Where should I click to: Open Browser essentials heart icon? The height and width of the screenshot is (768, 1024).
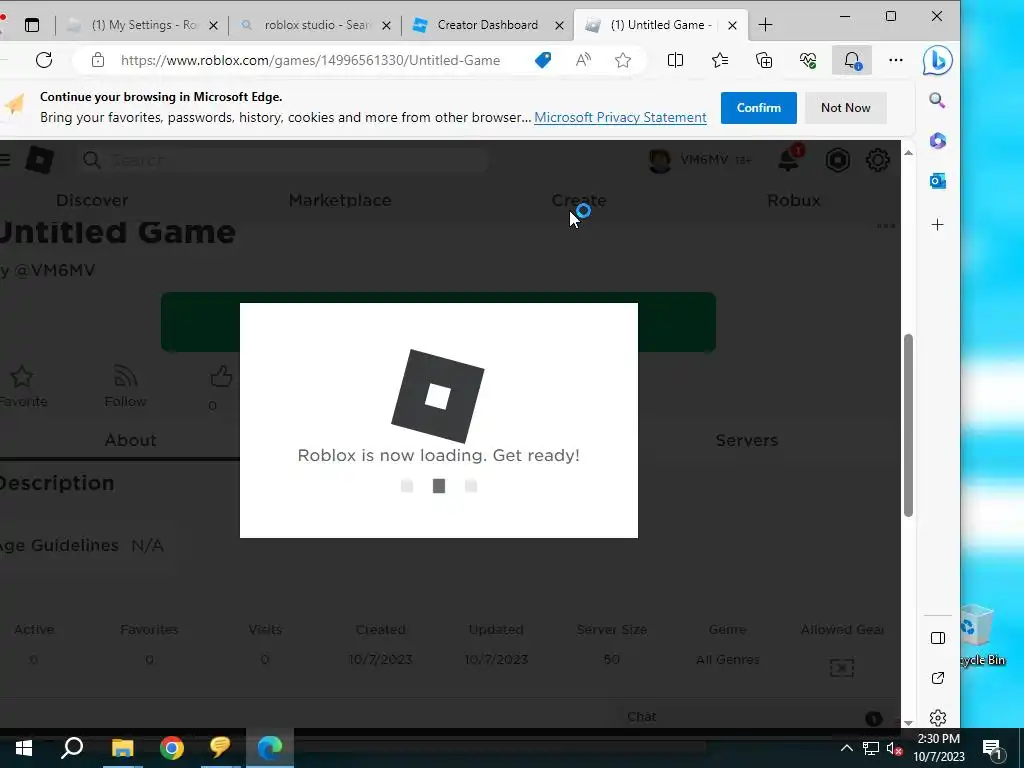(808, 60)
